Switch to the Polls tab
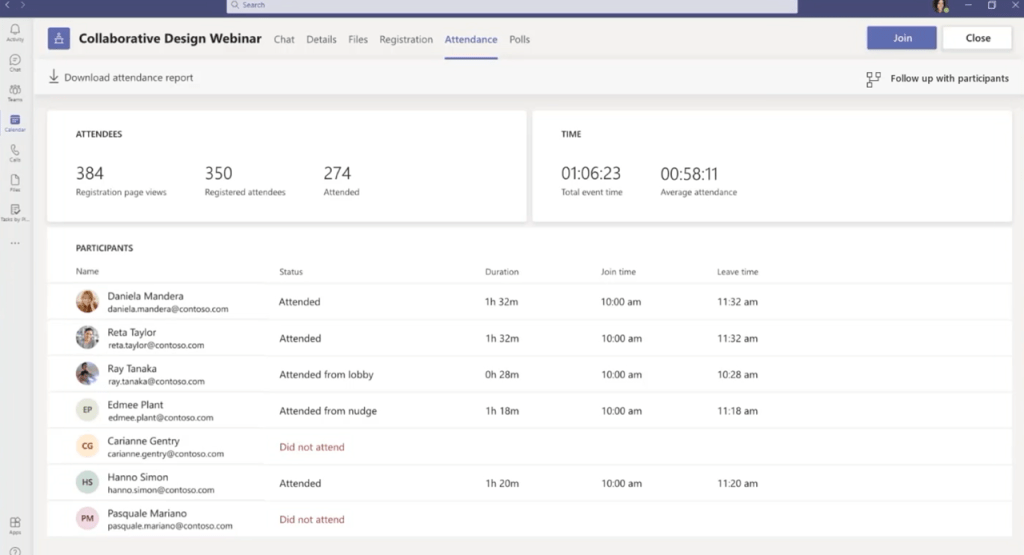 519,39
